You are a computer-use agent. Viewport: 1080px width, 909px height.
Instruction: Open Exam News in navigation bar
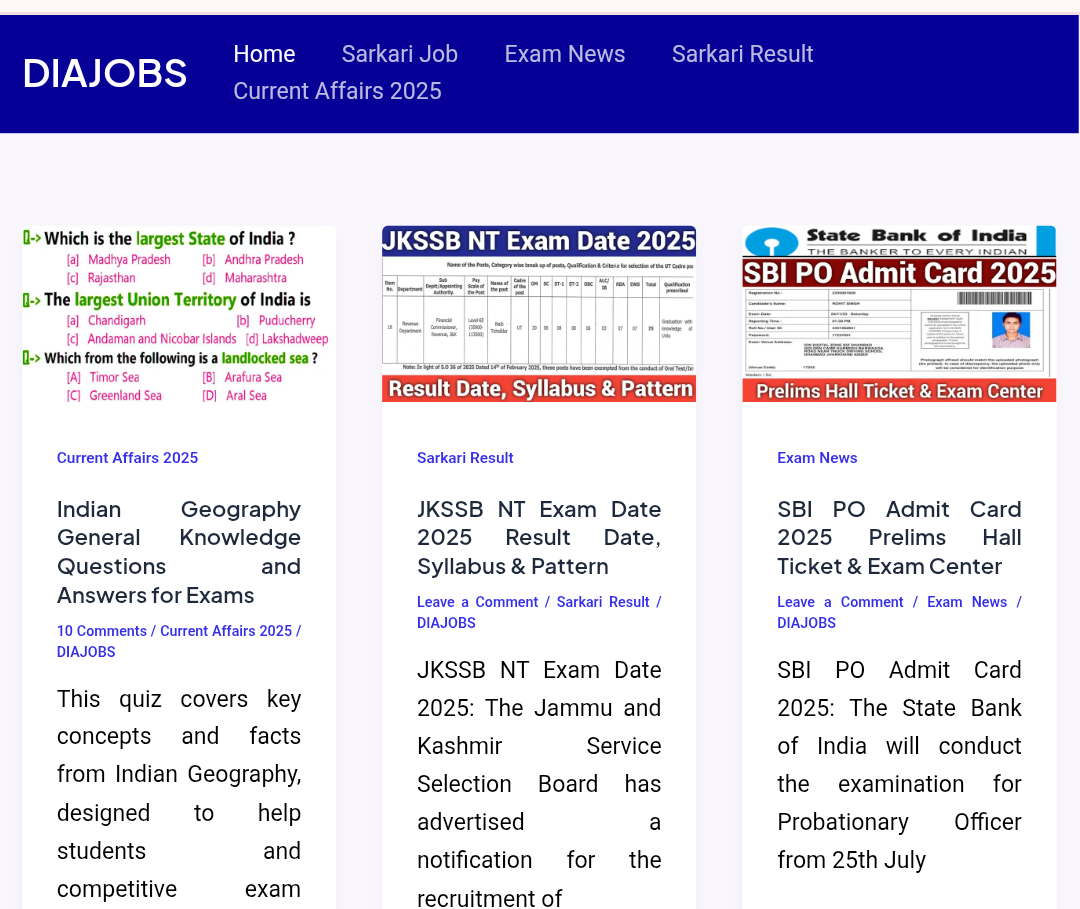(565, 54)
